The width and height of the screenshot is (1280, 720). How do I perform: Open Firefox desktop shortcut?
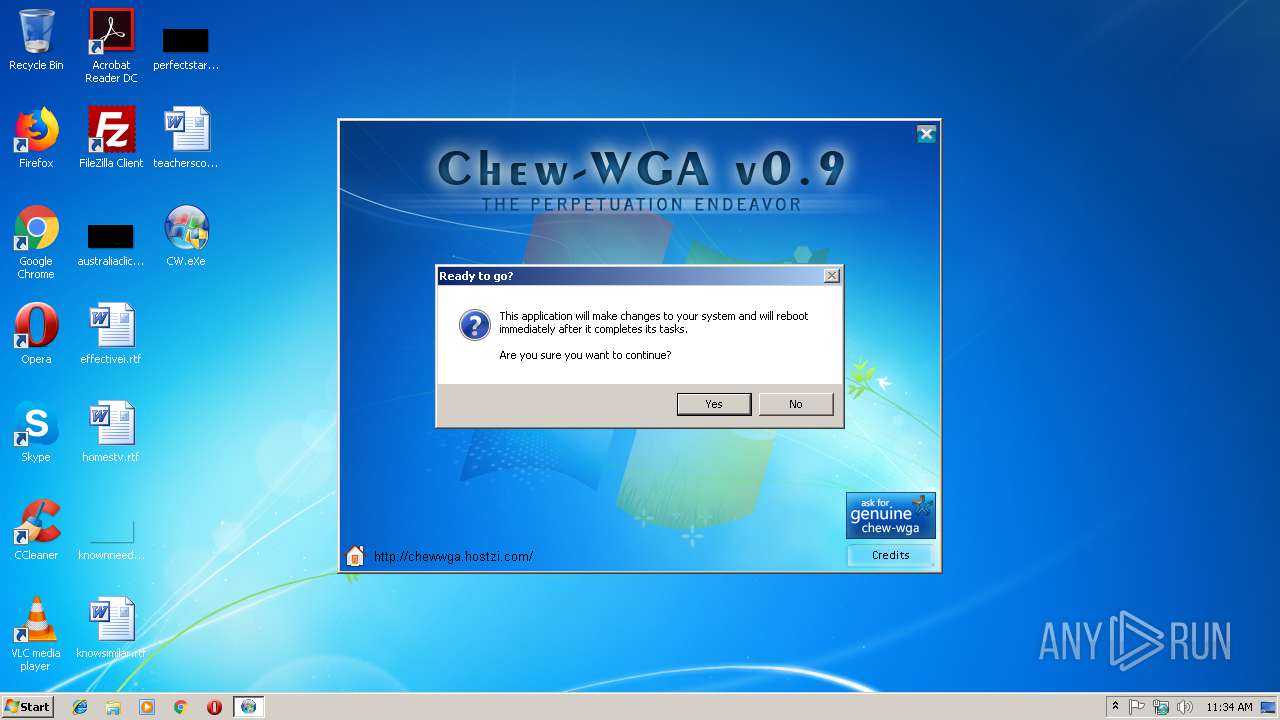tap(36, 138)
